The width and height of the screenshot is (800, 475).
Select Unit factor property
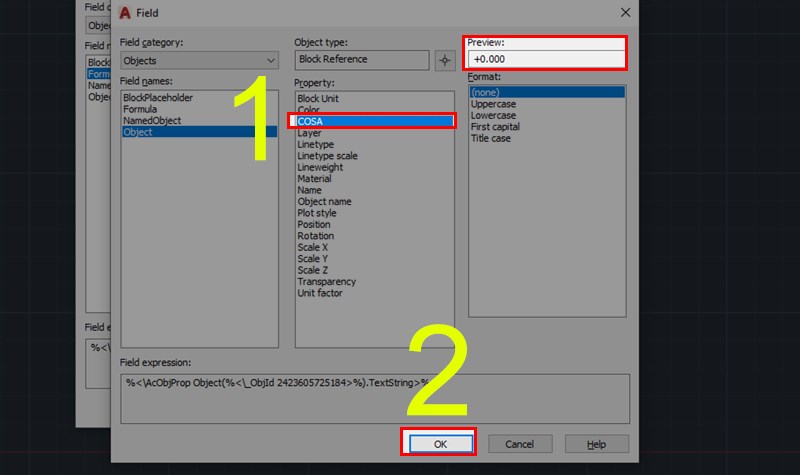(319, 293)
